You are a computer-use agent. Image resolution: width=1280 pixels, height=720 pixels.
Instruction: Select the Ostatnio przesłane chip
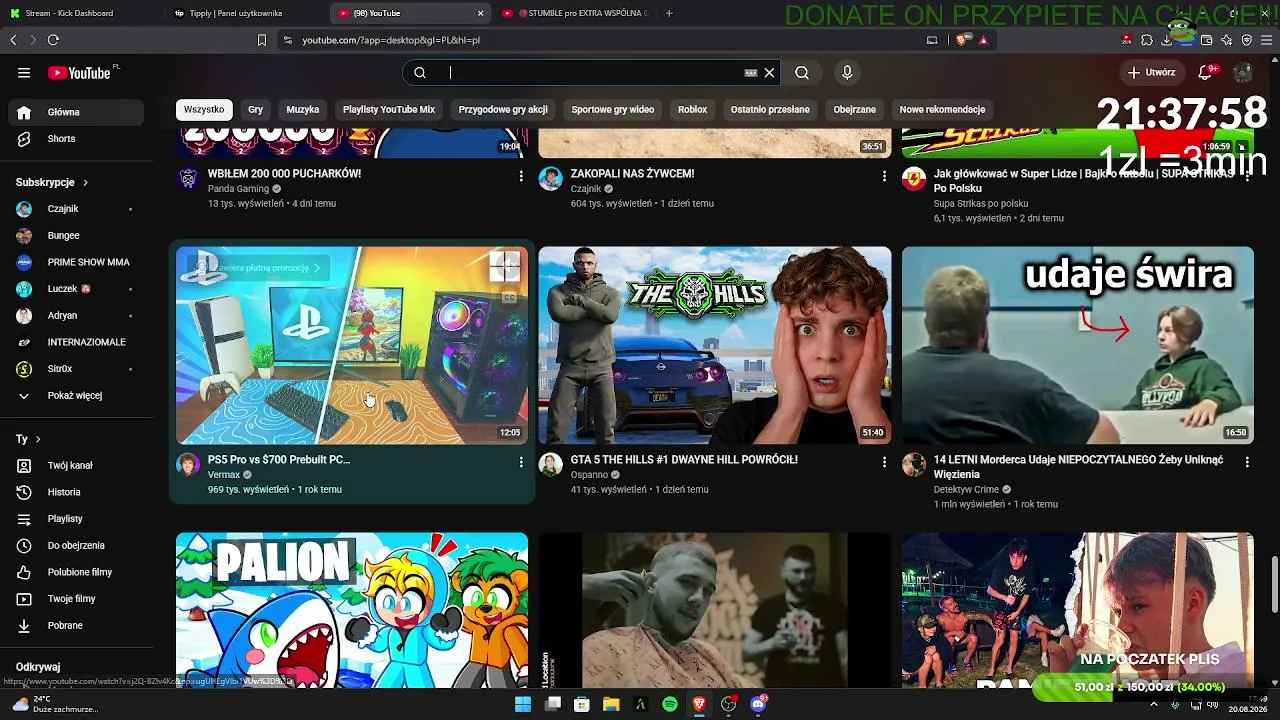click(x=770, y=109)
